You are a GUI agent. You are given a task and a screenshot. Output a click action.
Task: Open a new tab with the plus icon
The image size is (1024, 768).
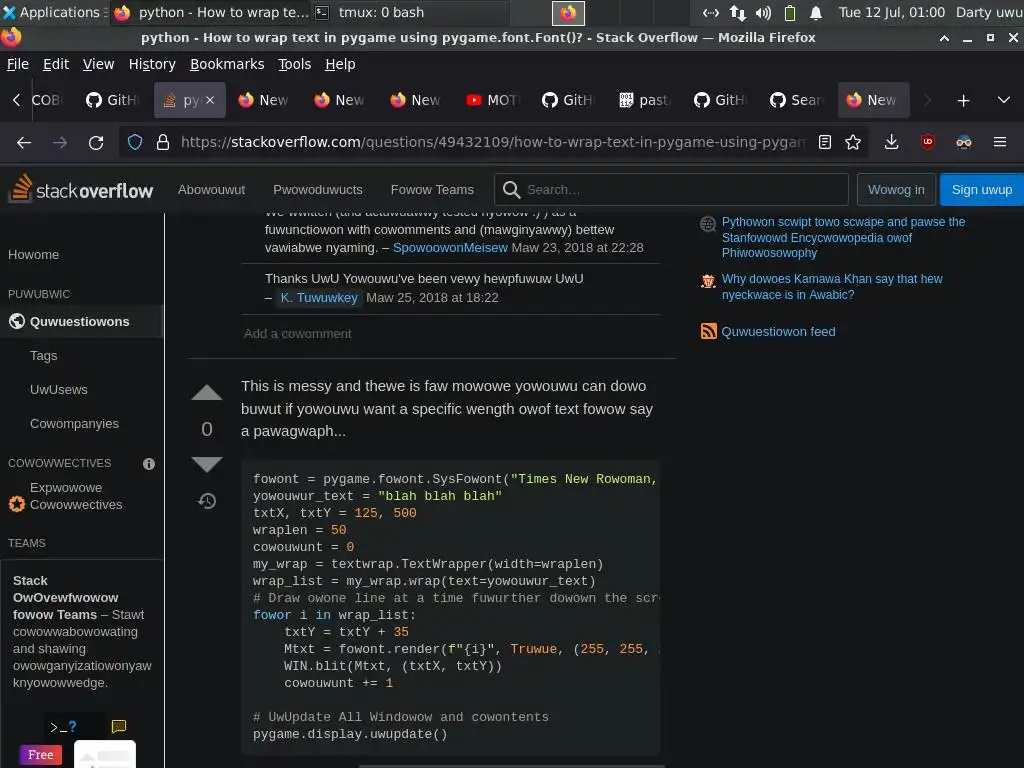click(963, 101)
